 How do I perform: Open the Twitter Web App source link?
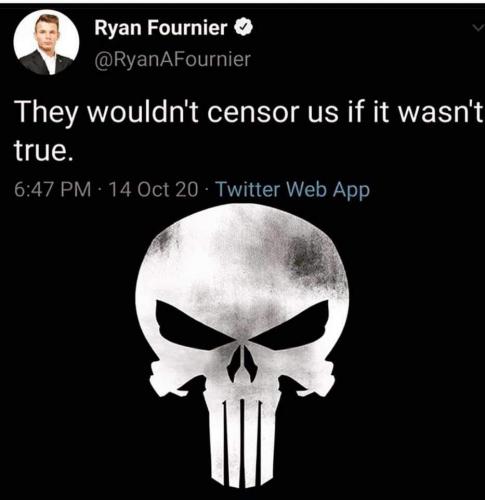tap(293, 190)
